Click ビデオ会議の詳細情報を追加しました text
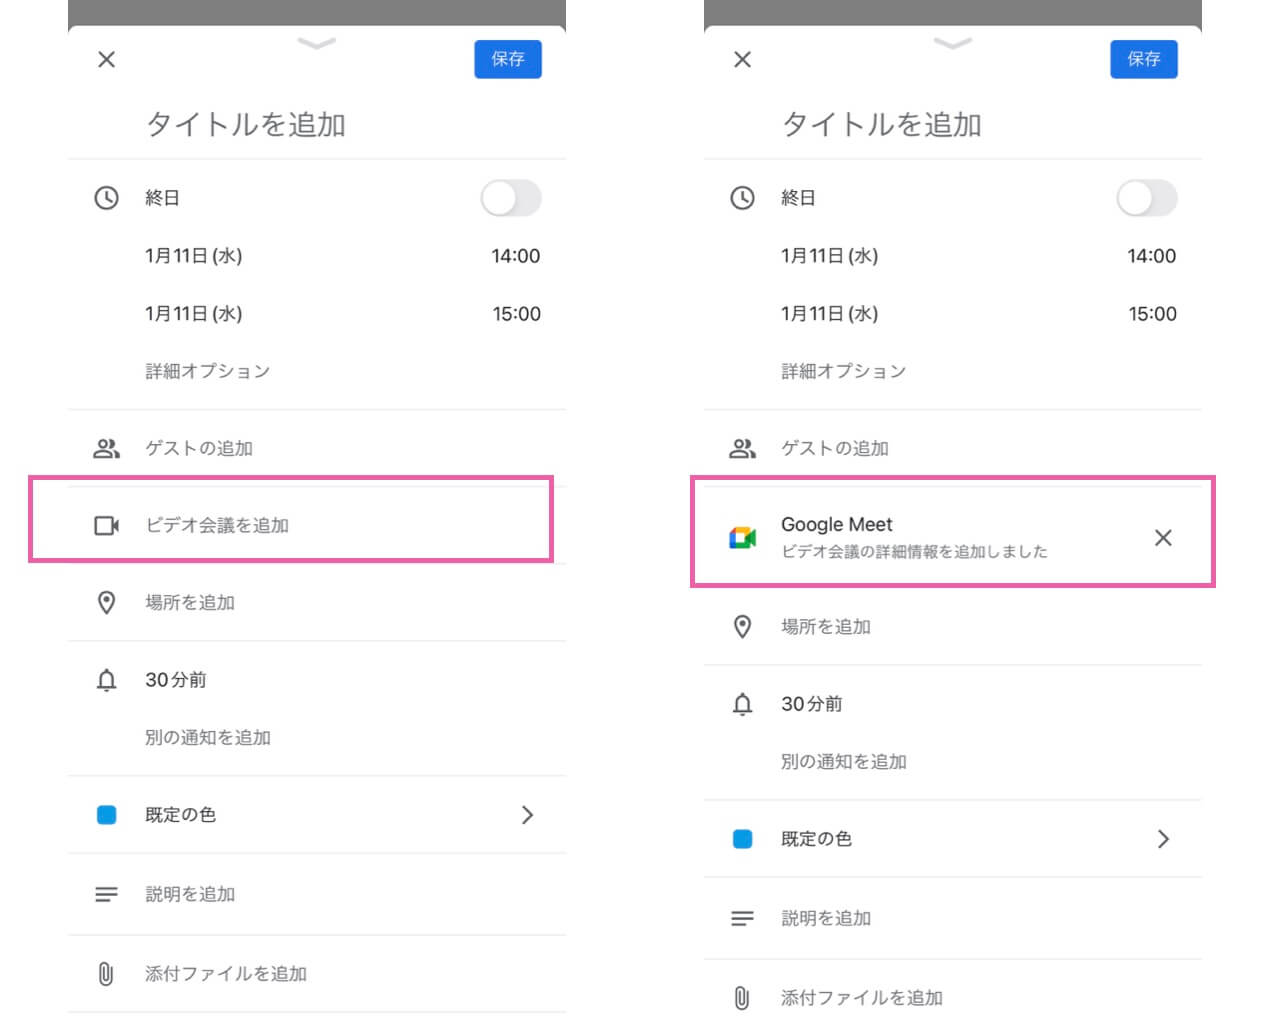This screenshot has width=1266, height=1020. coord(915,551)
